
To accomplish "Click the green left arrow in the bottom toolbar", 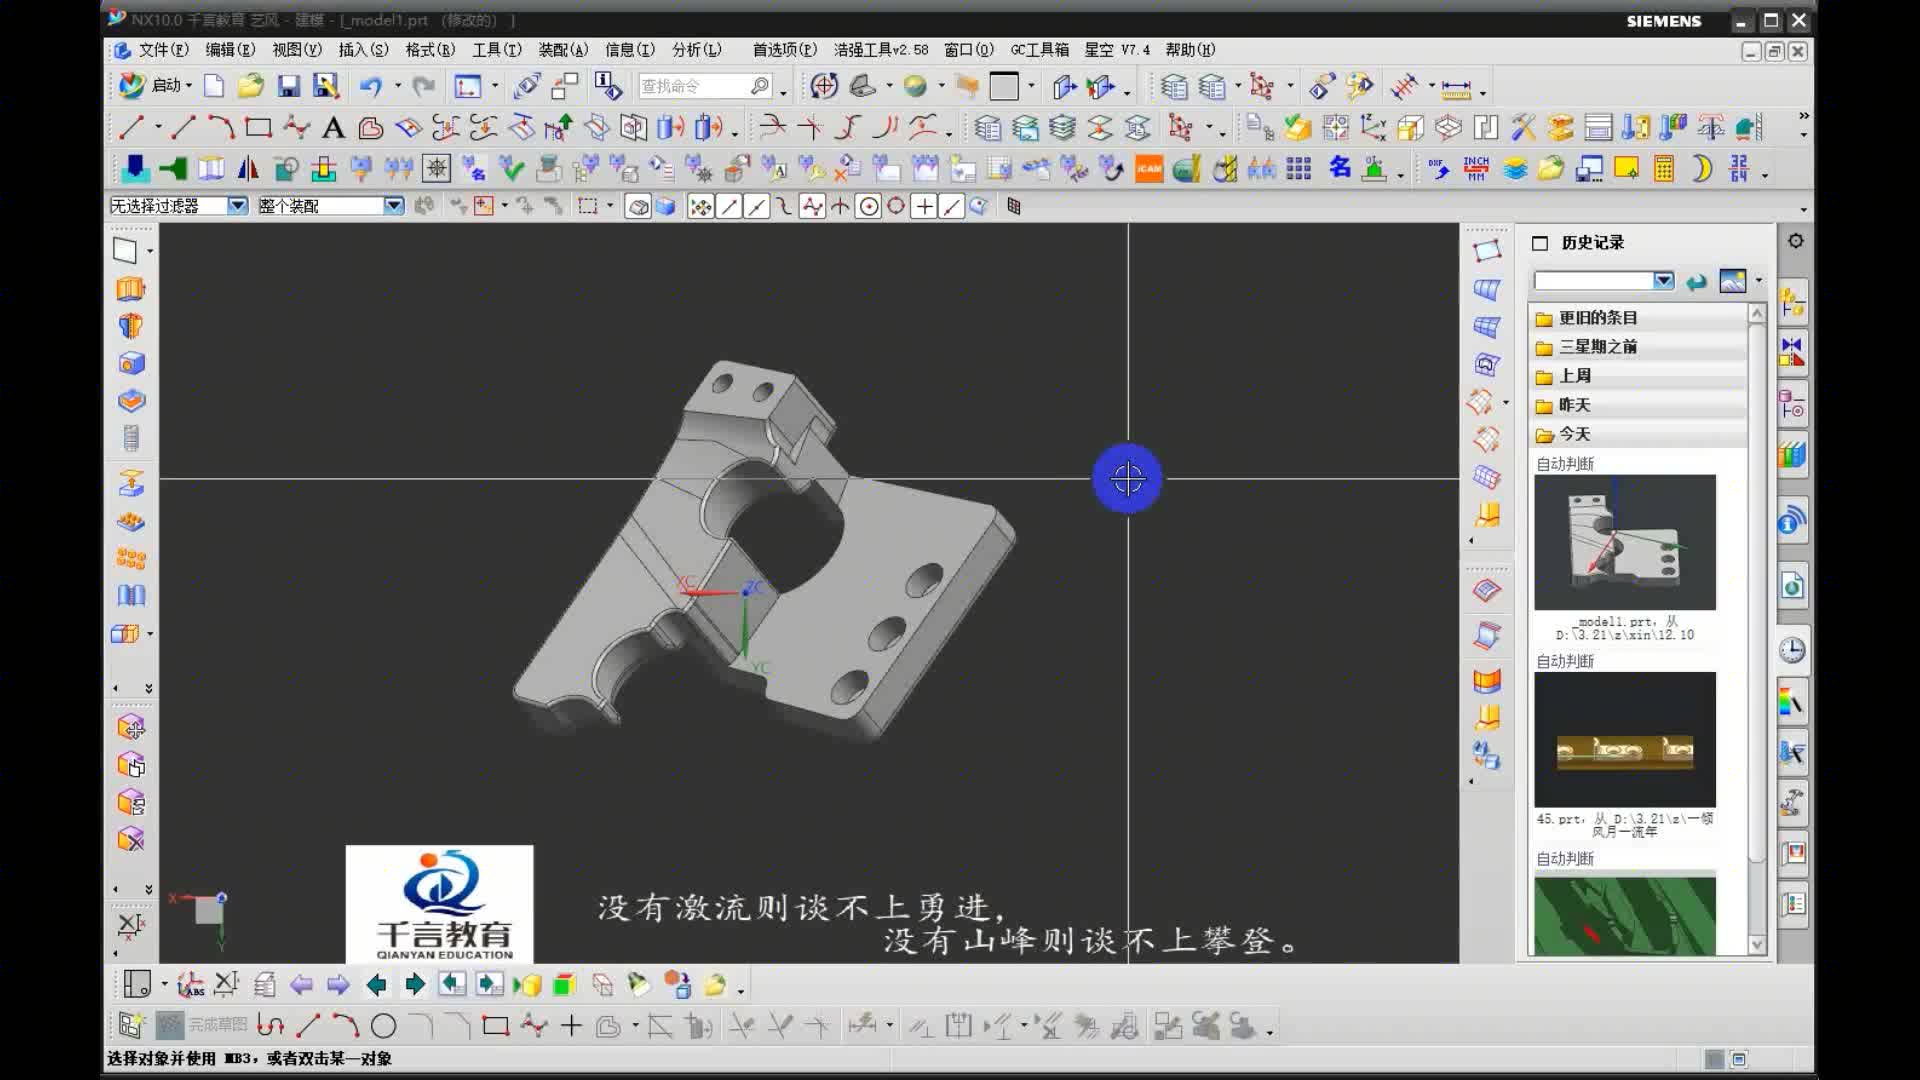I will (x=377, y=985).
